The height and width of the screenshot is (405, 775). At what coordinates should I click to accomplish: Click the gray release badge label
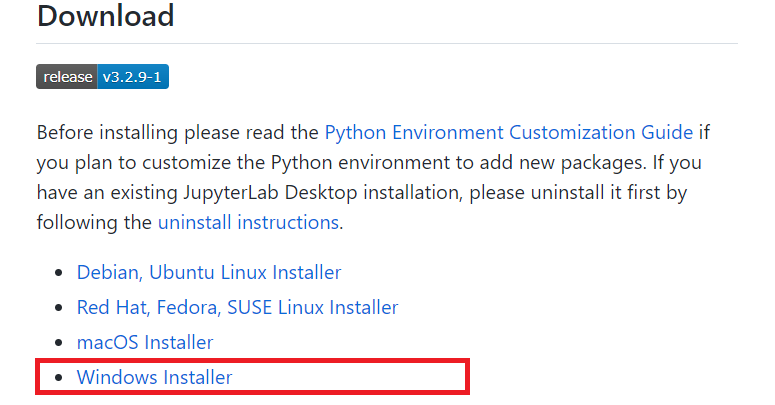[x=67, y=77]
